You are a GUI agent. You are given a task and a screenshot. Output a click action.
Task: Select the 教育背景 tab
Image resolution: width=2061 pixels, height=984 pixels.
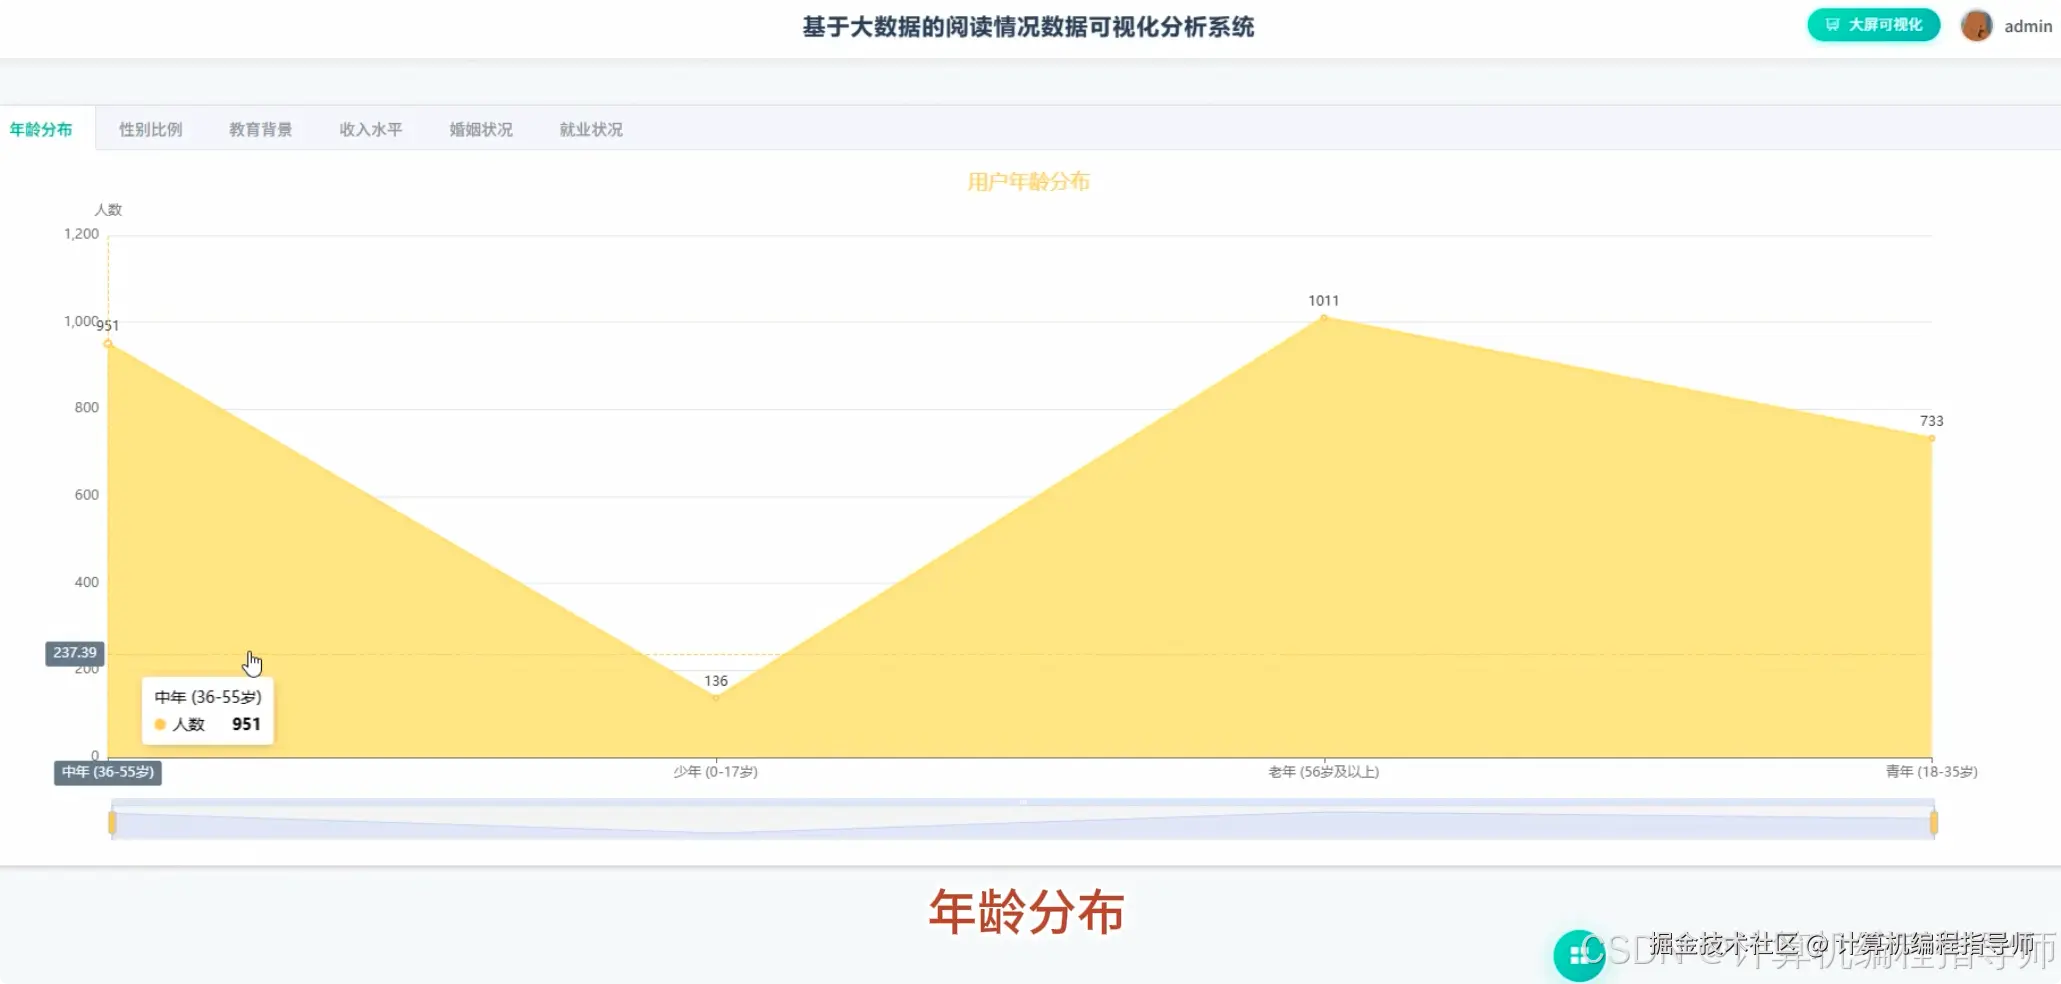[x=261, y=128]
